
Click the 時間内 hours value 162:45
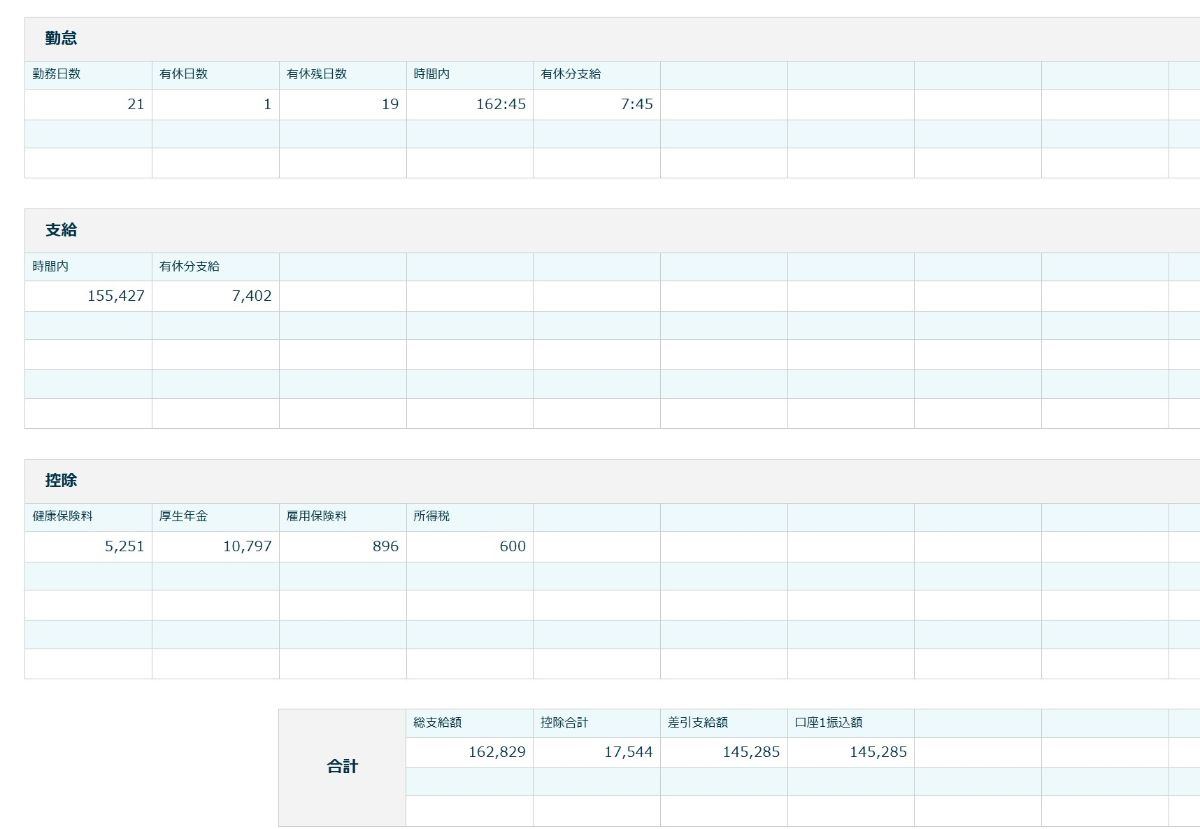tap(469, 104)
